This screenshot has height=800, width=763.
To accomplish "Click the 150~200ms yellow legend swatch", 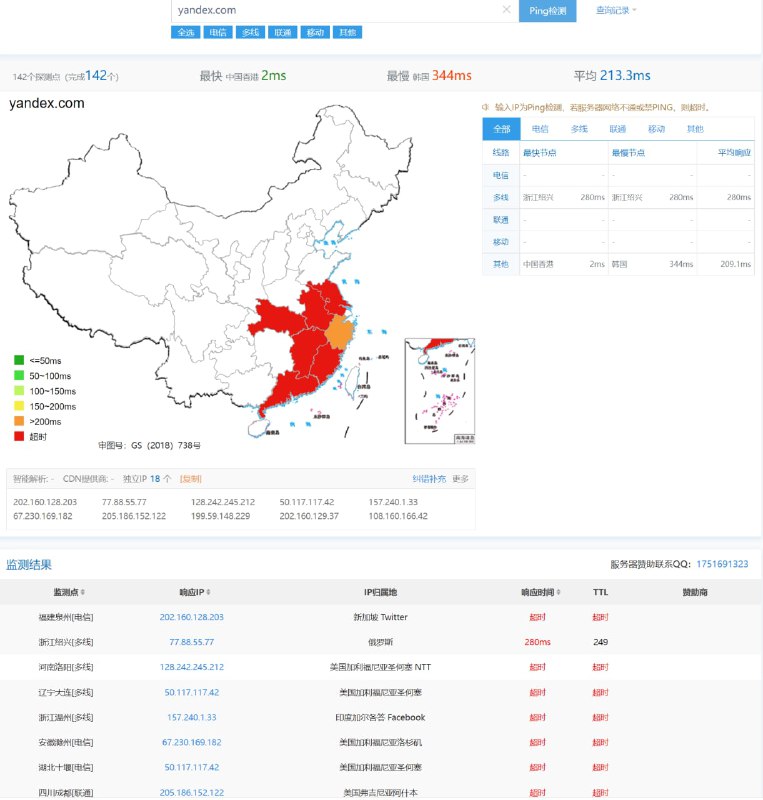I will click(x=19, y=406).
